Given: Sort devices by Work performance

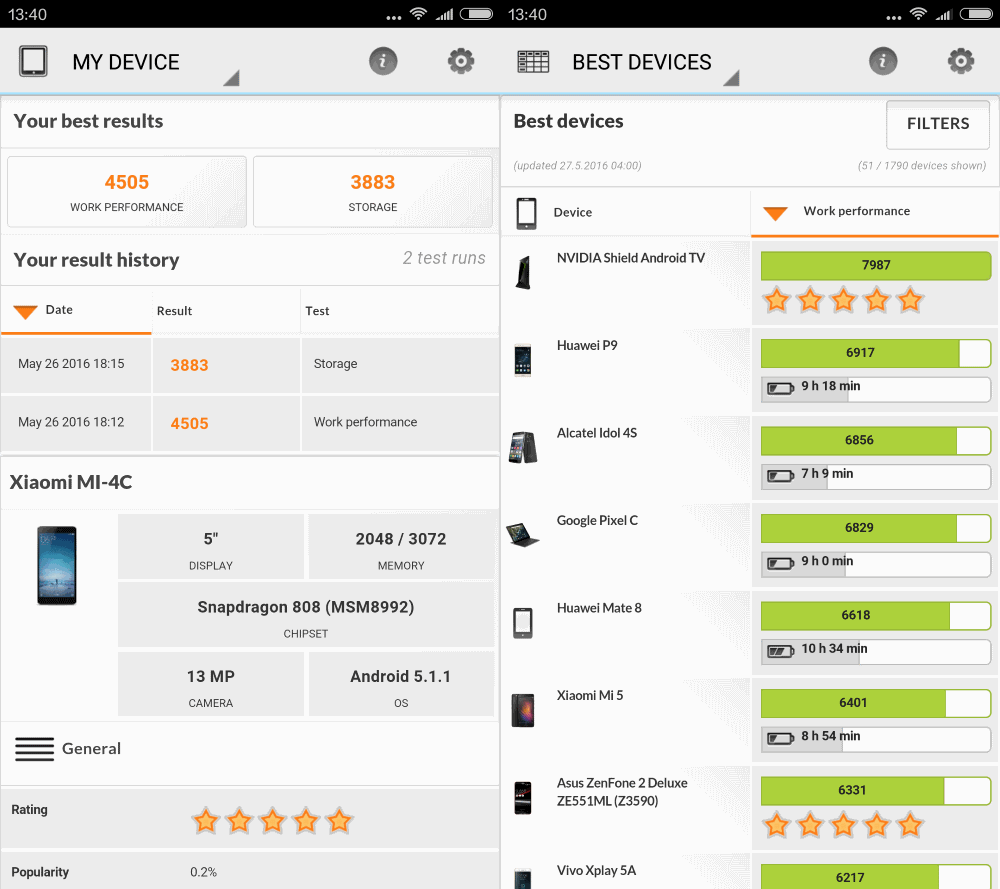Looking at the screenshot, I should (x=874, y=212).
